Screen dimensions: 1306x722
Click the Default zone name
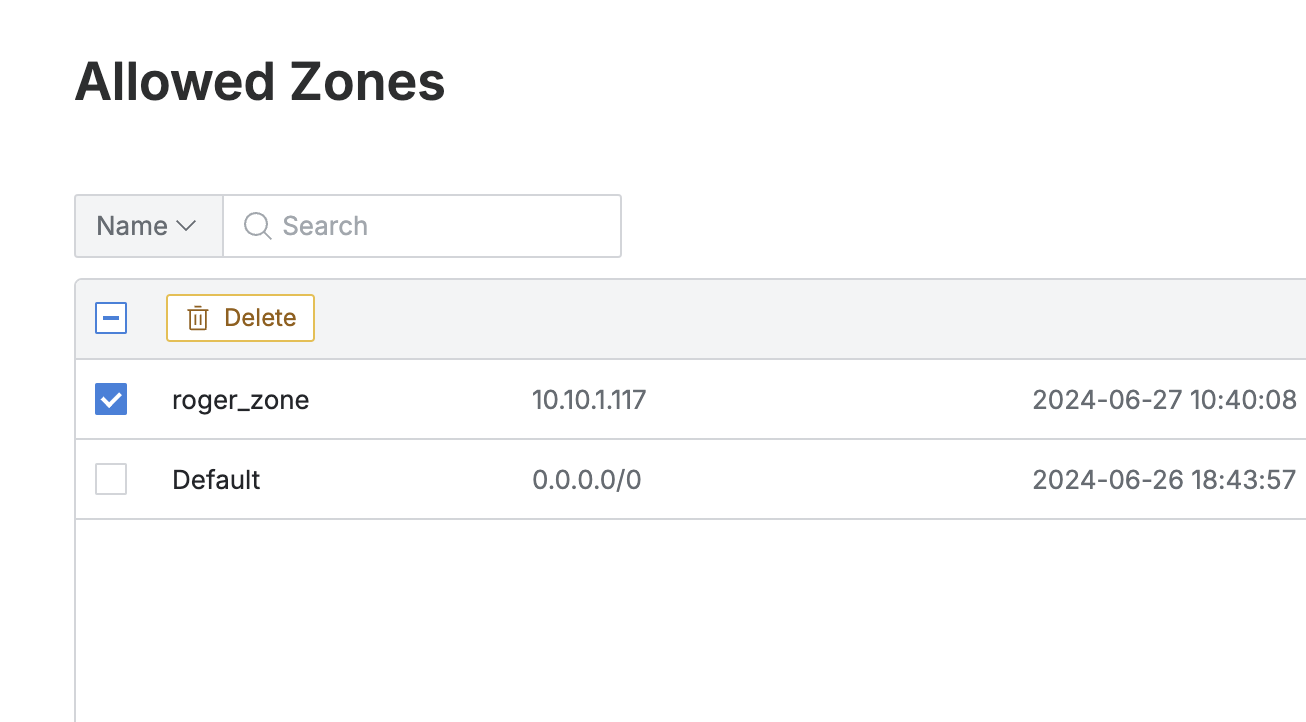click(216, 480)
